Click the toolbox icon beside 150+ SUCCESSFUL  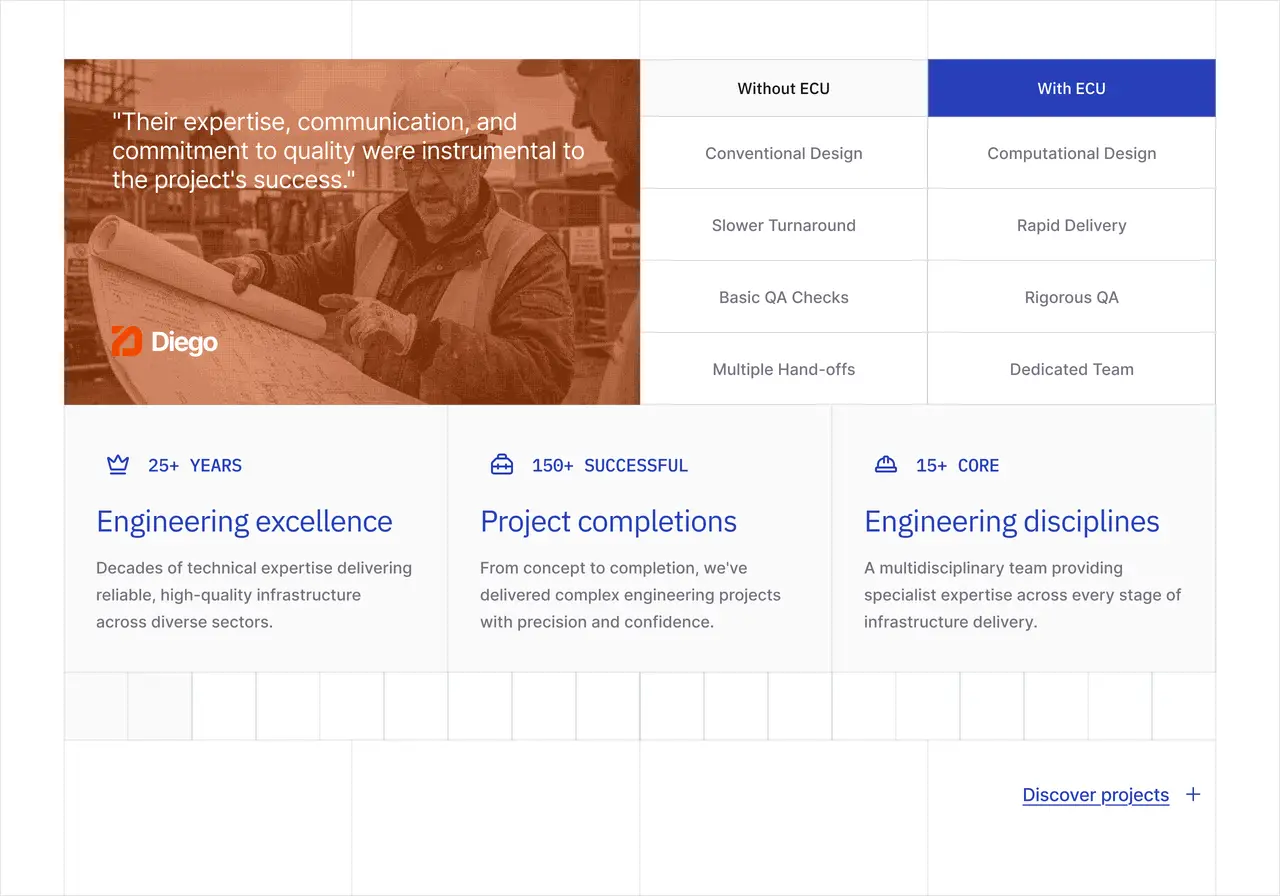(x=502, y=464)
